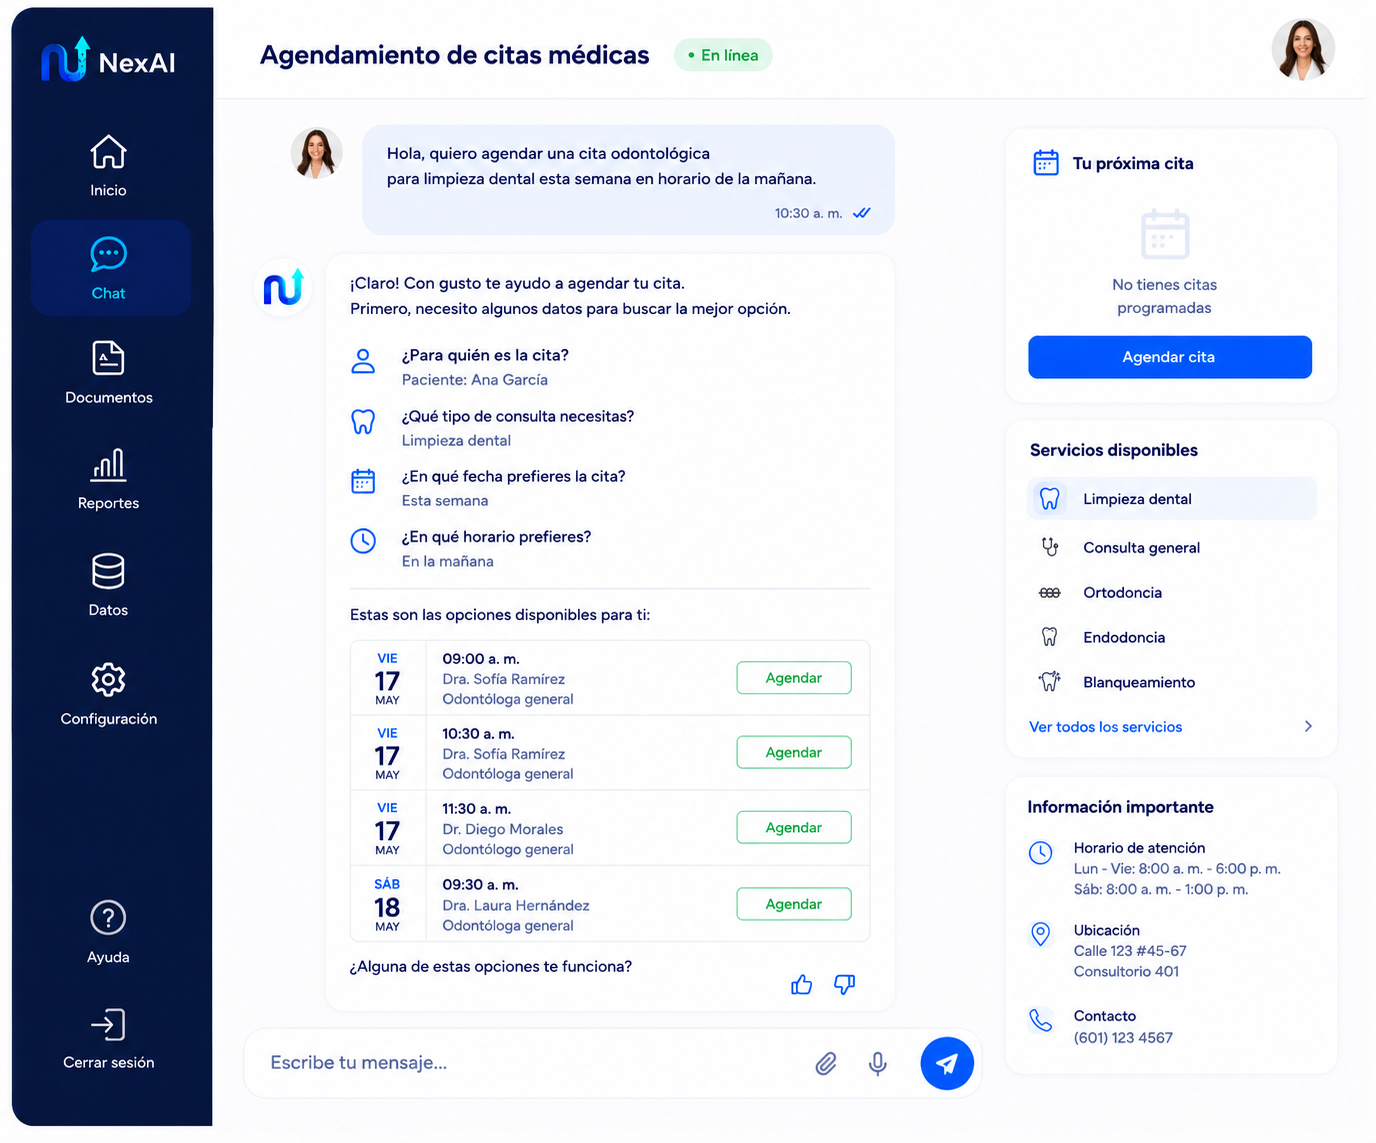This screenshot has height=1143, width=1376.
Task: Schedule the 10:30 a. m. Dra. Sofía Ramírez slot
Action: [x=794, y=752]
